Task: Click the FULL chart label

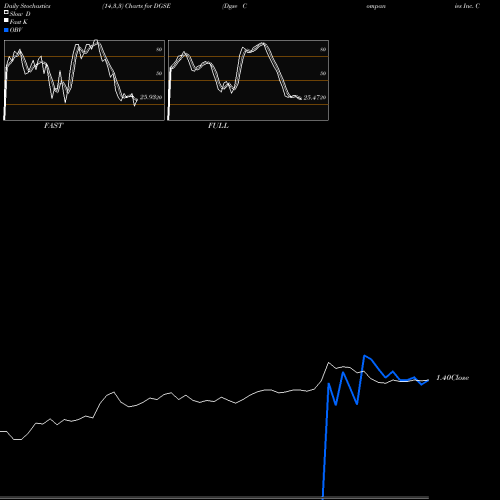Action: pyautogui.click(x=218, y=126)
